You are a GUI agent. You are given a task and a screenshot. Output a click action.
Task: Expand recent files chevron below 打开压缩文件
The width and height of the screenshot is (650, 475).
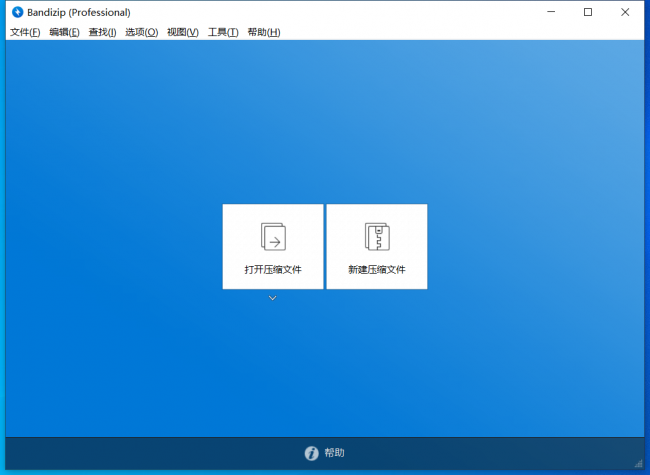[x=272, y=298]
